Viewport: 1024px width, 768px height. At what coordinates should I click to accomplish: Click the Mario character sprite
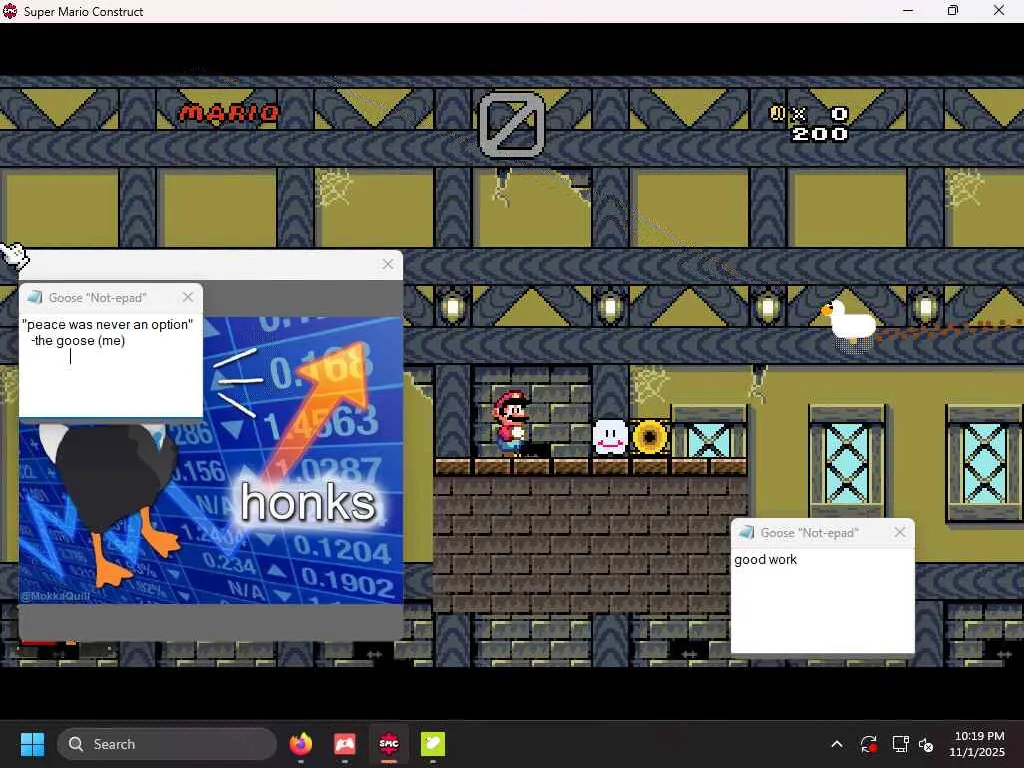(510, 423)
